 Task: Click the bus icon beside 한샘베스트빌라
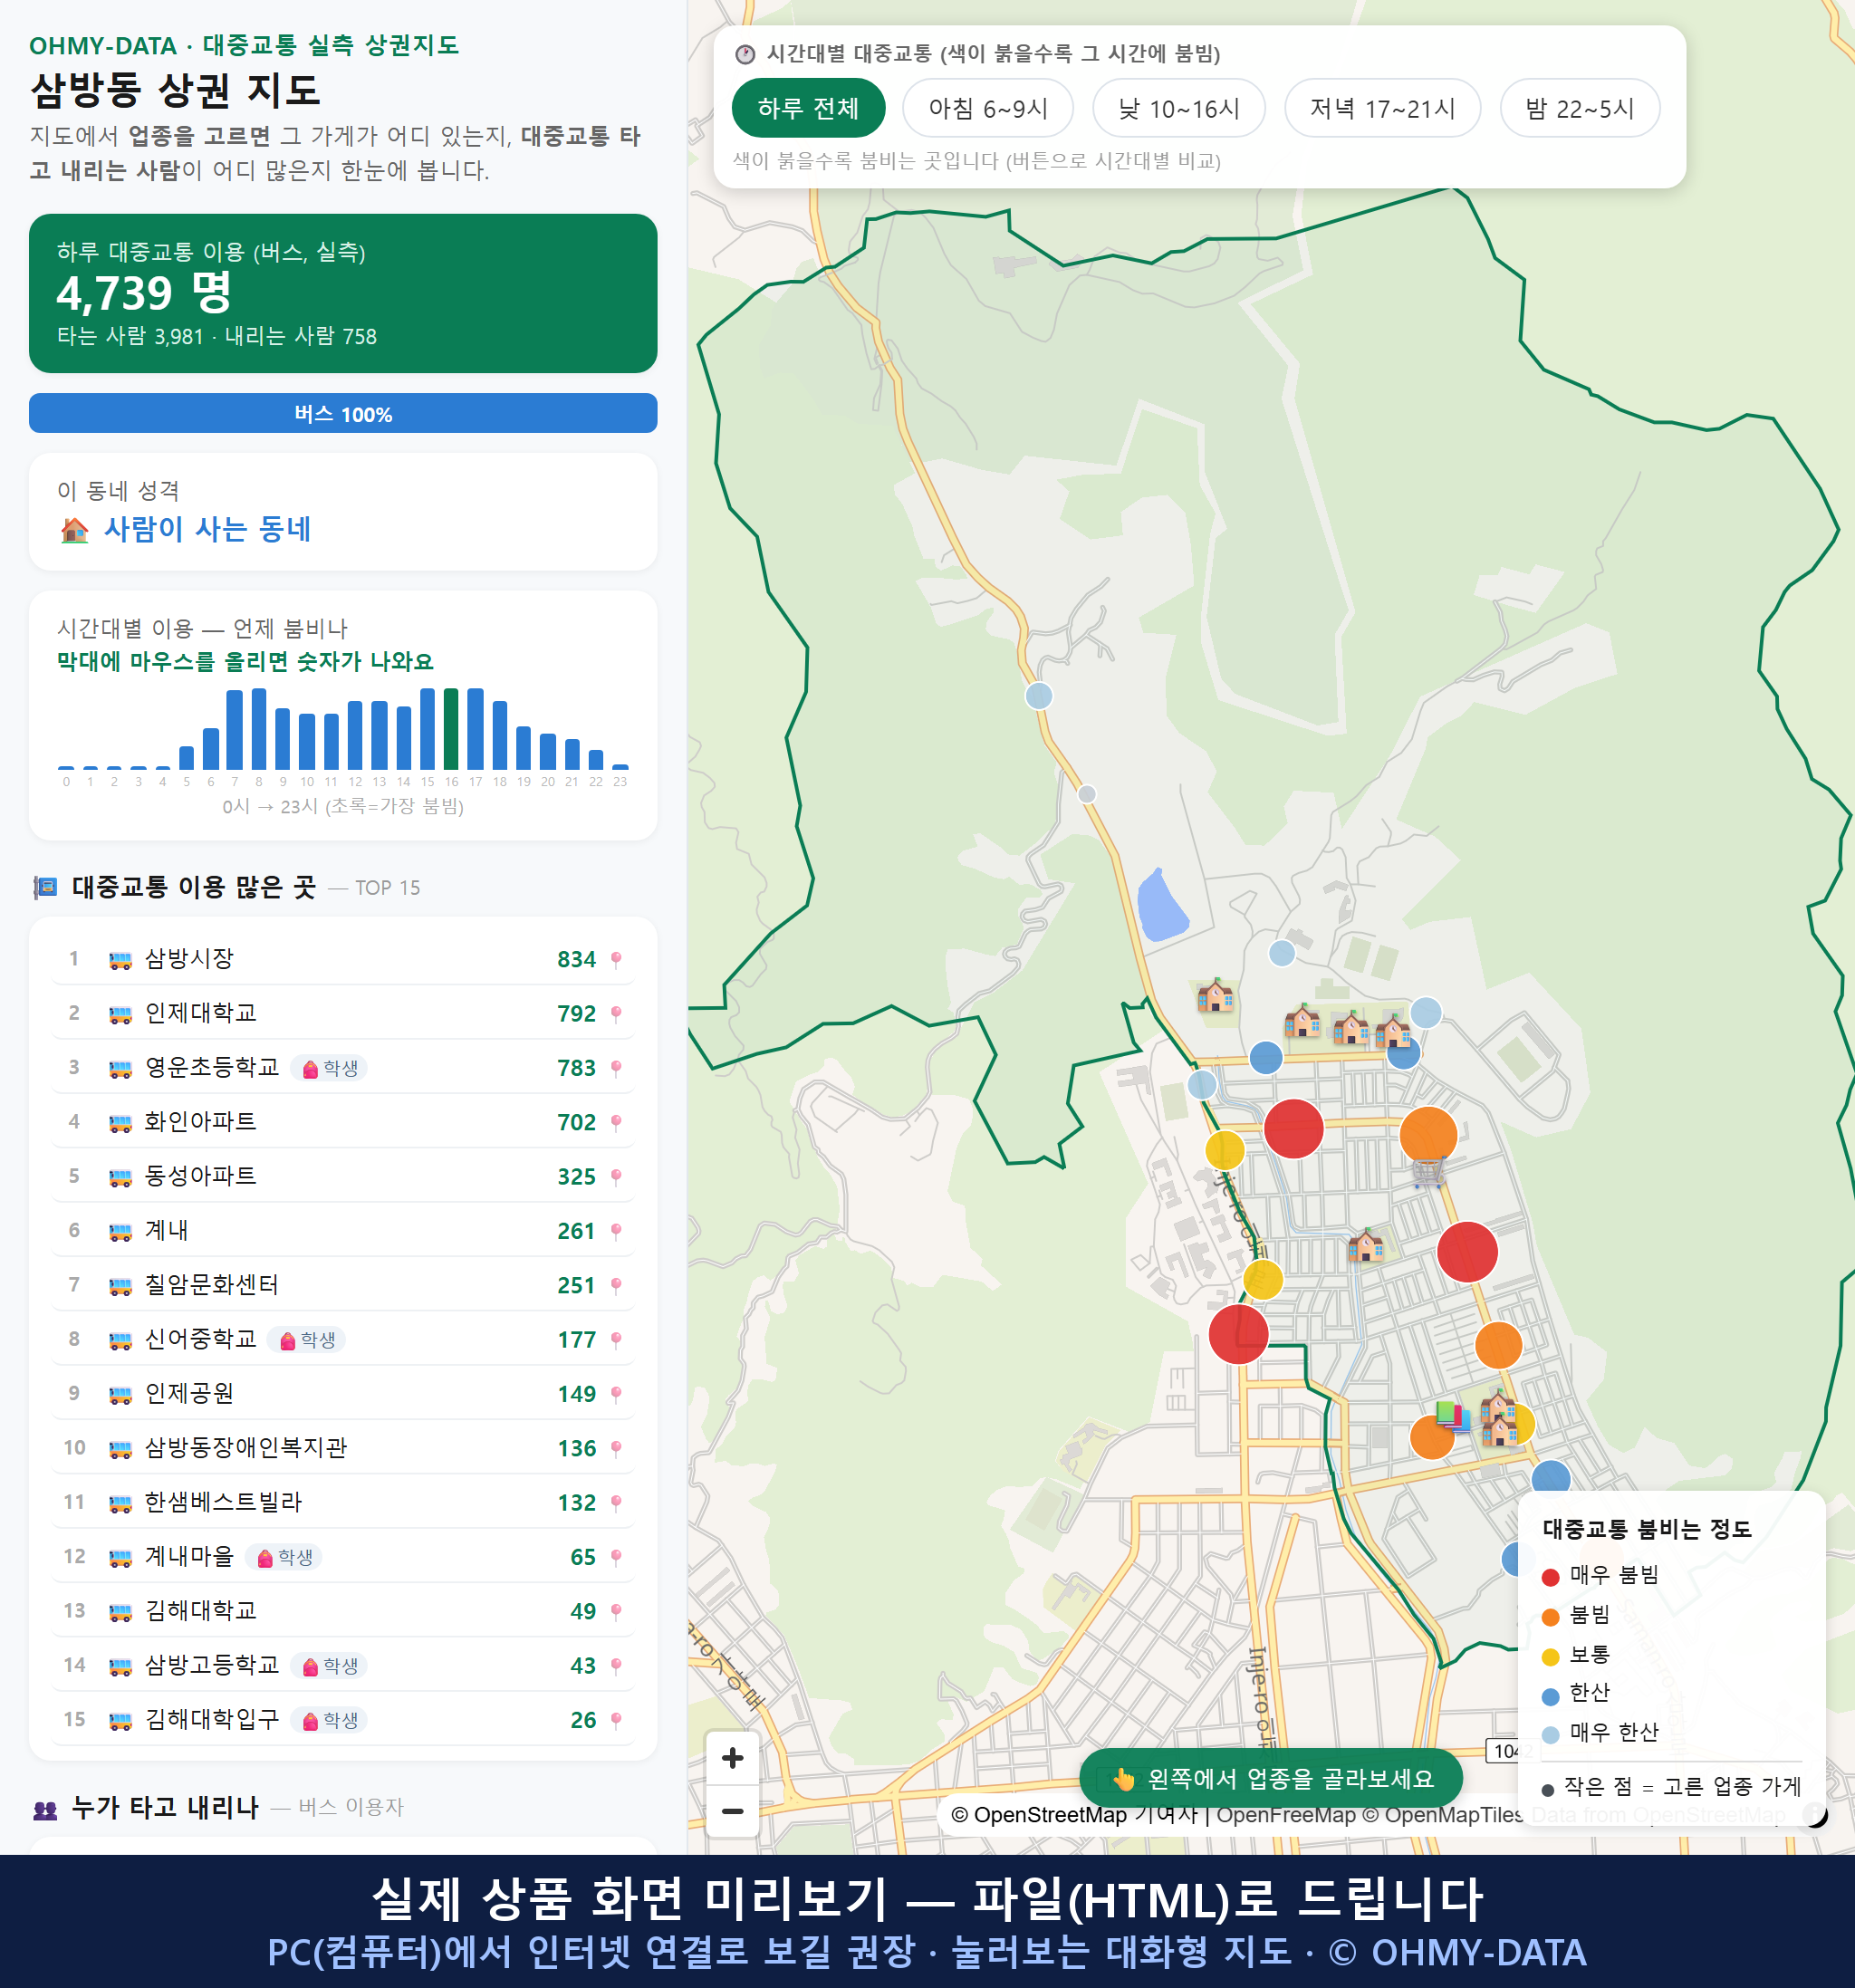120,1503
